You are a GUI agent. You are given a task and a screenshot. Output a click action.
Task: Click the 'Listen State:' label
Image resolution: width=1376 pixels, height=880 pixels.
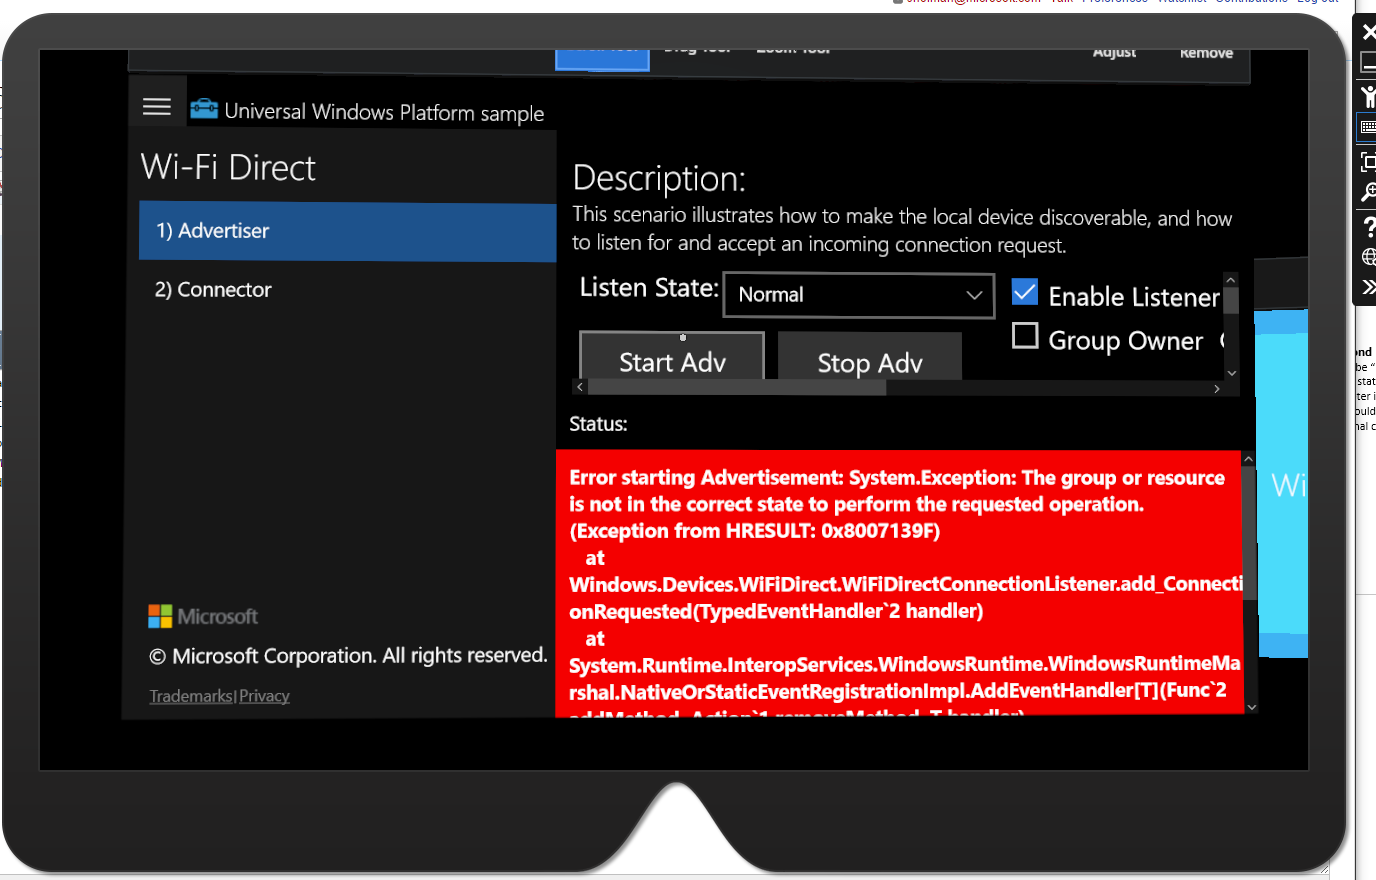(x=649, y=288)
